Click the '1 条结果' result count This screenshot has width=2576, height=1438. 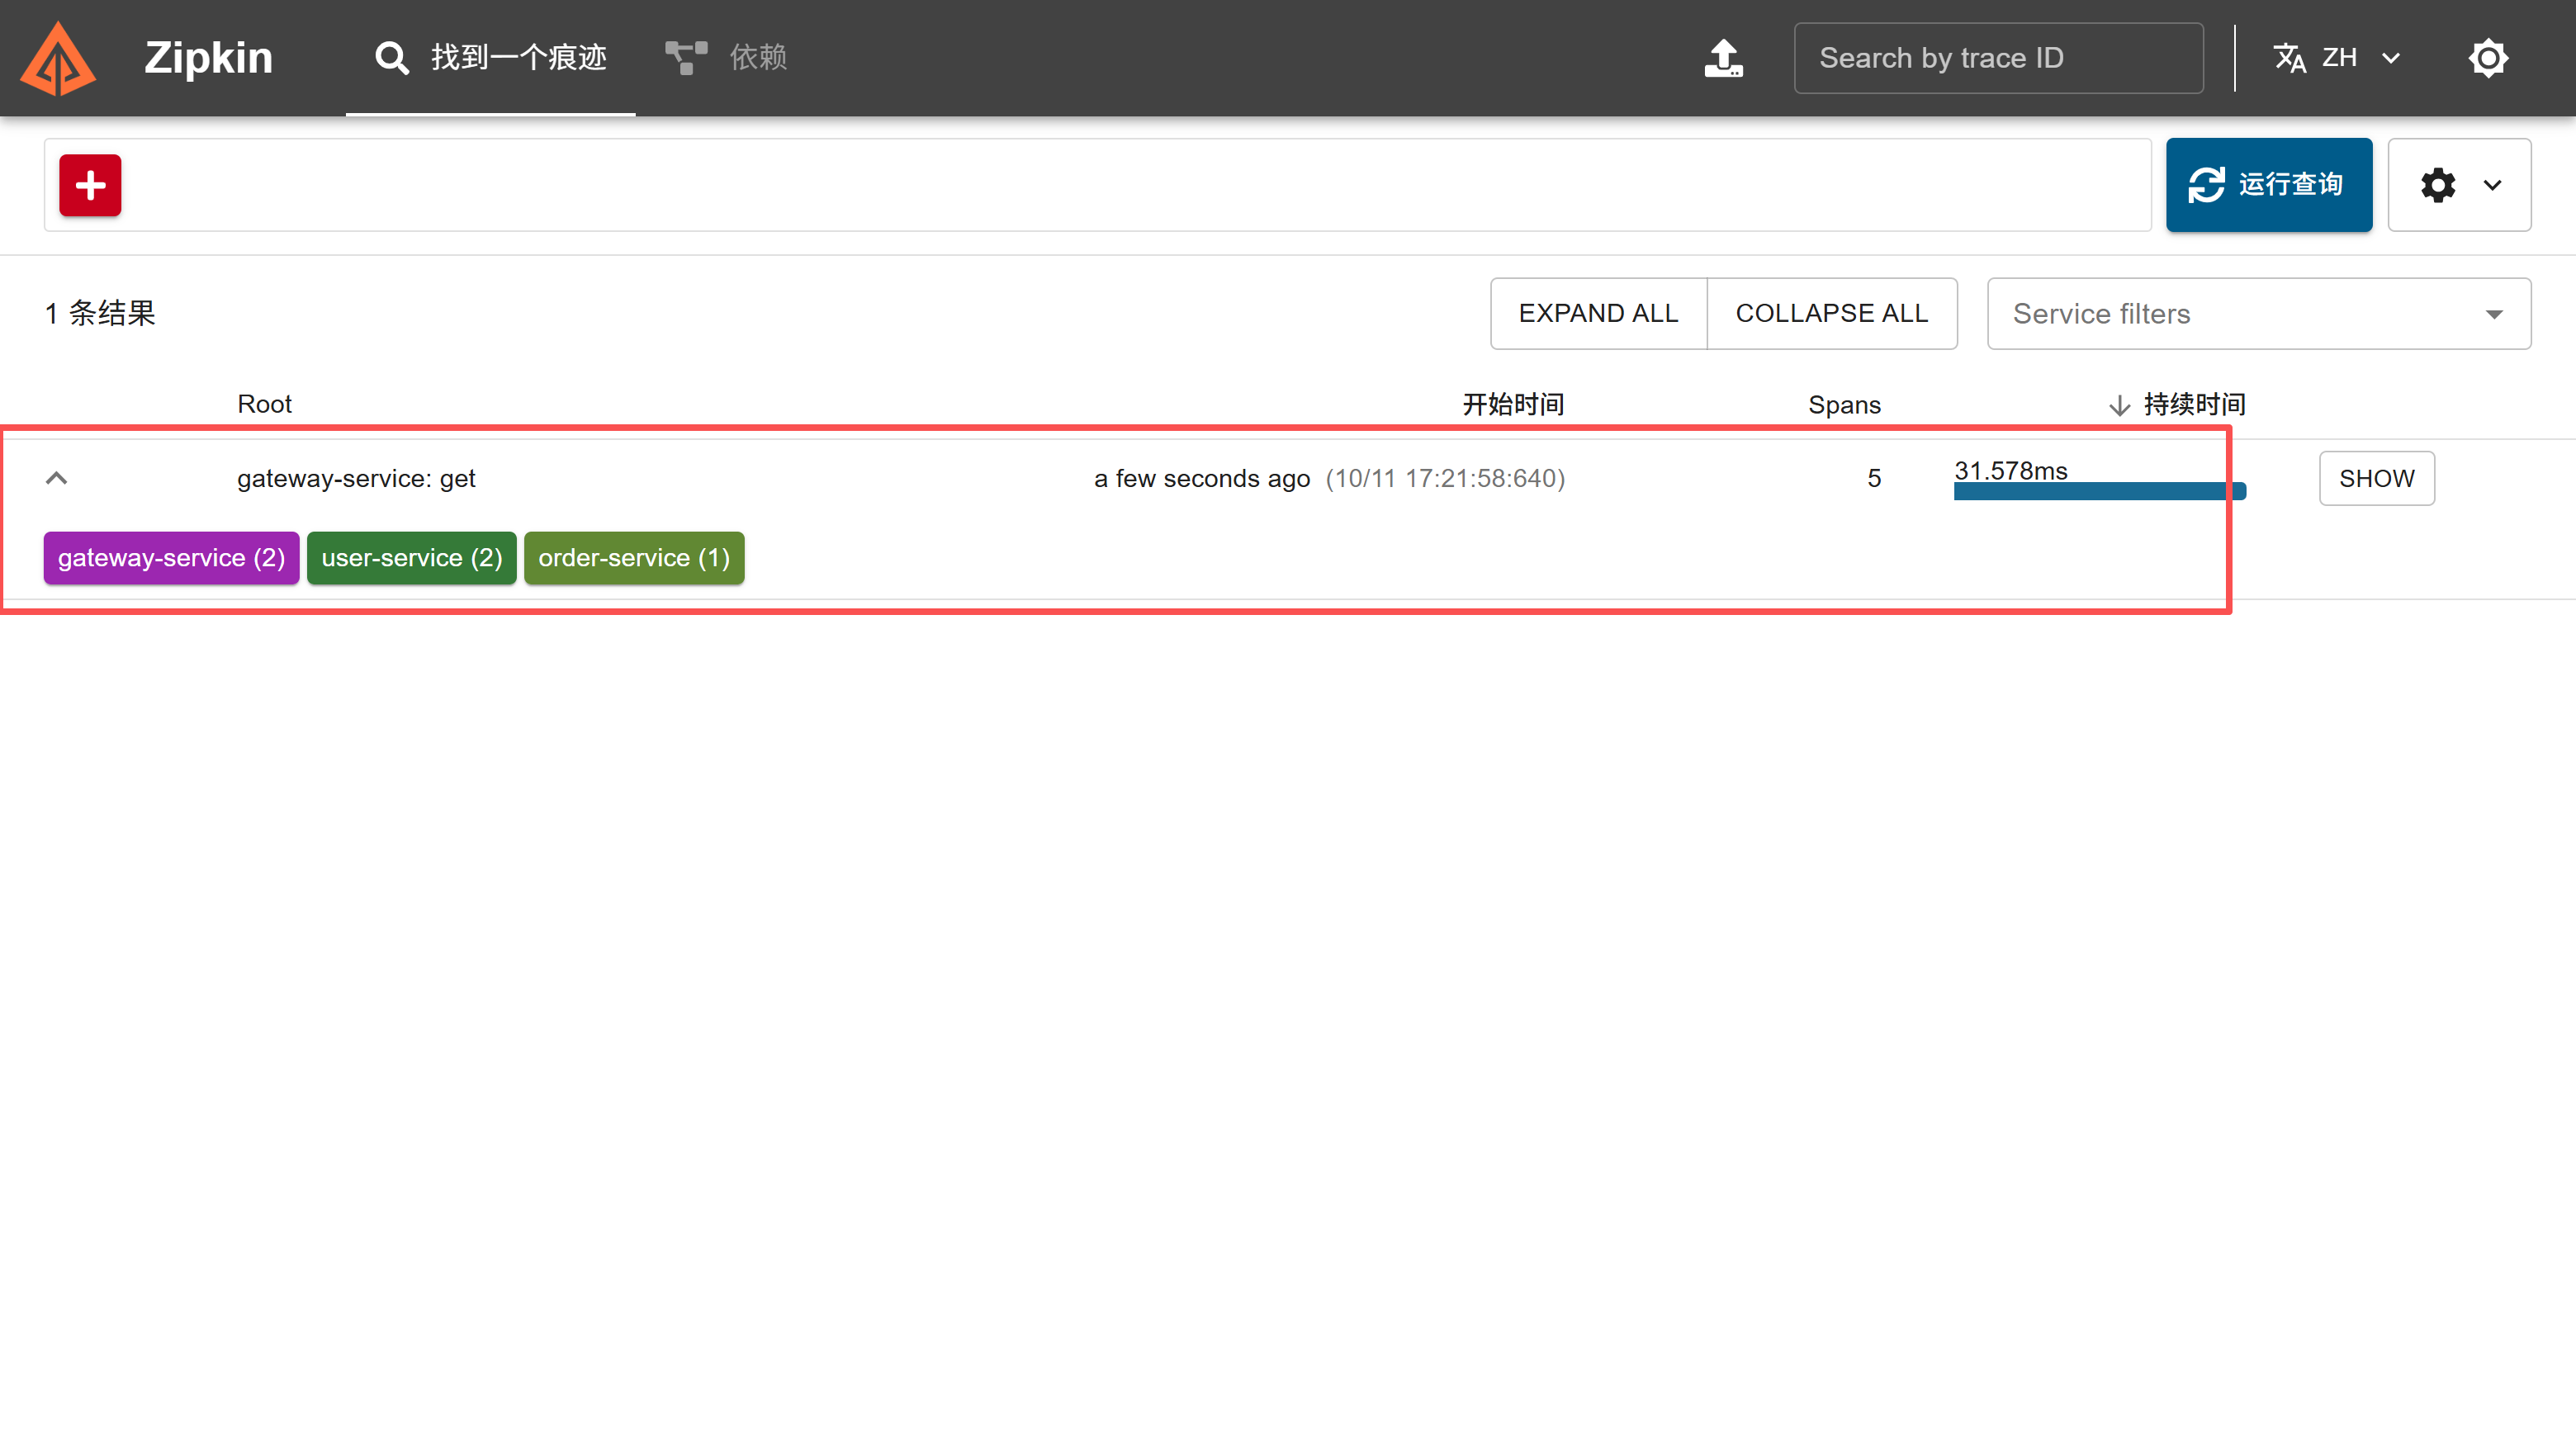pyautogui.click(x=100, y=313)
